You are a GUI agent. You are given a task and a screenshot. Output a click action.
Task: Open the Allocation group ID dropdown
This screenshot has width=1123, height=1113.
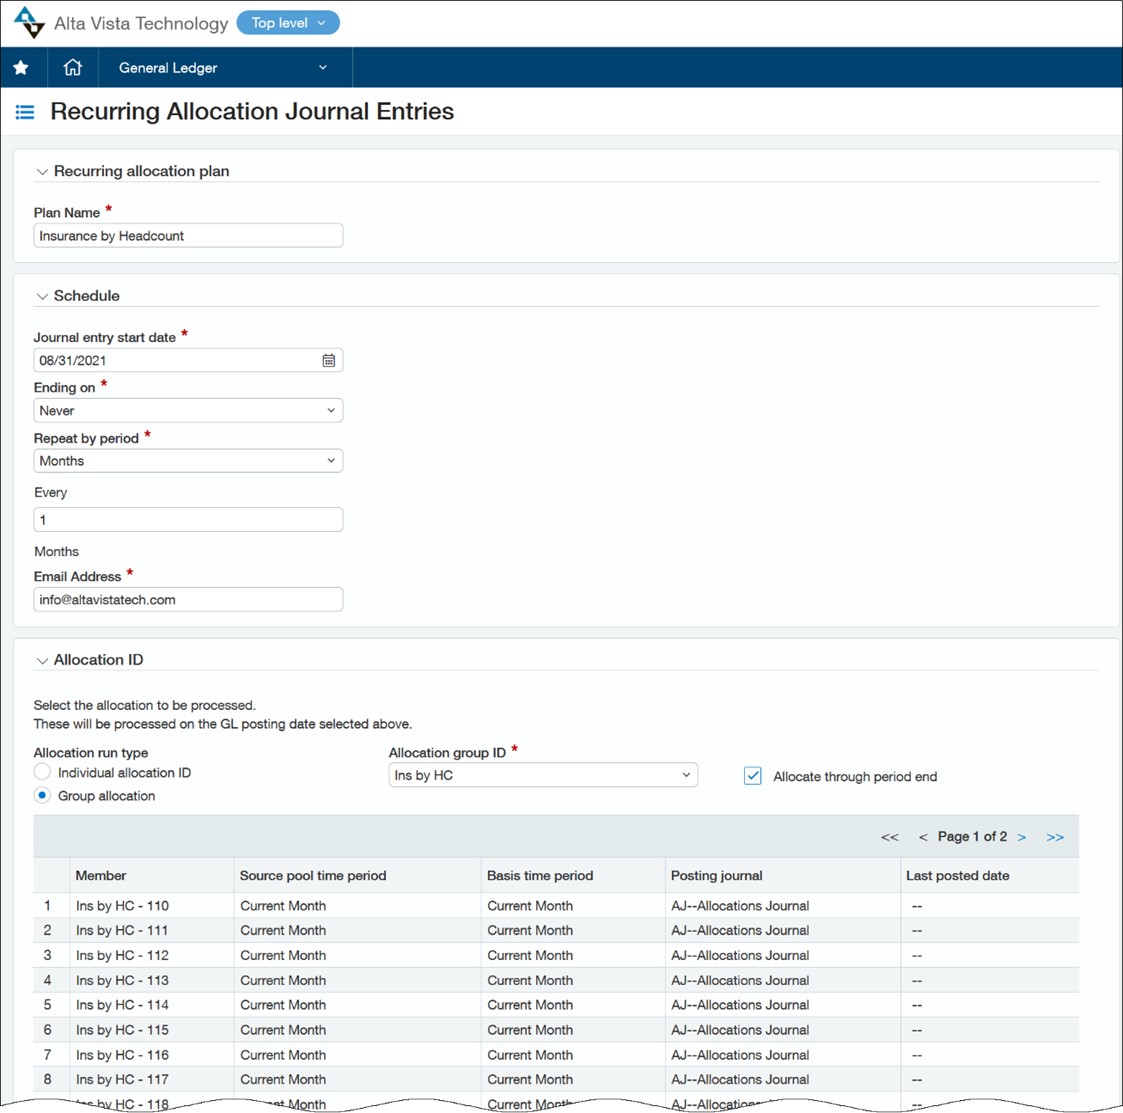click(543, 775)
